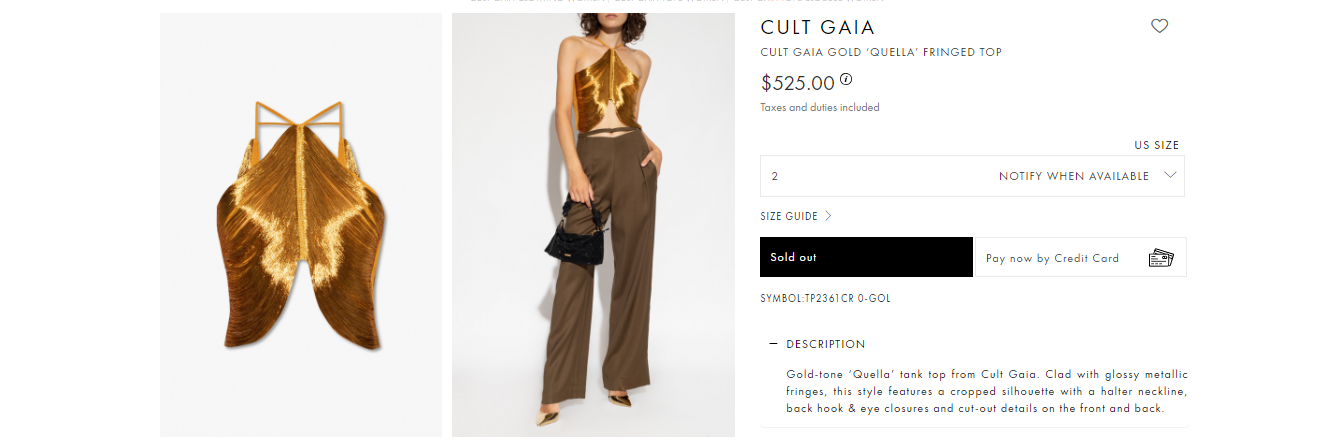Open the model photo wearing the gold top
This screenshot has width=1331, height=441.
click(593, 225)
